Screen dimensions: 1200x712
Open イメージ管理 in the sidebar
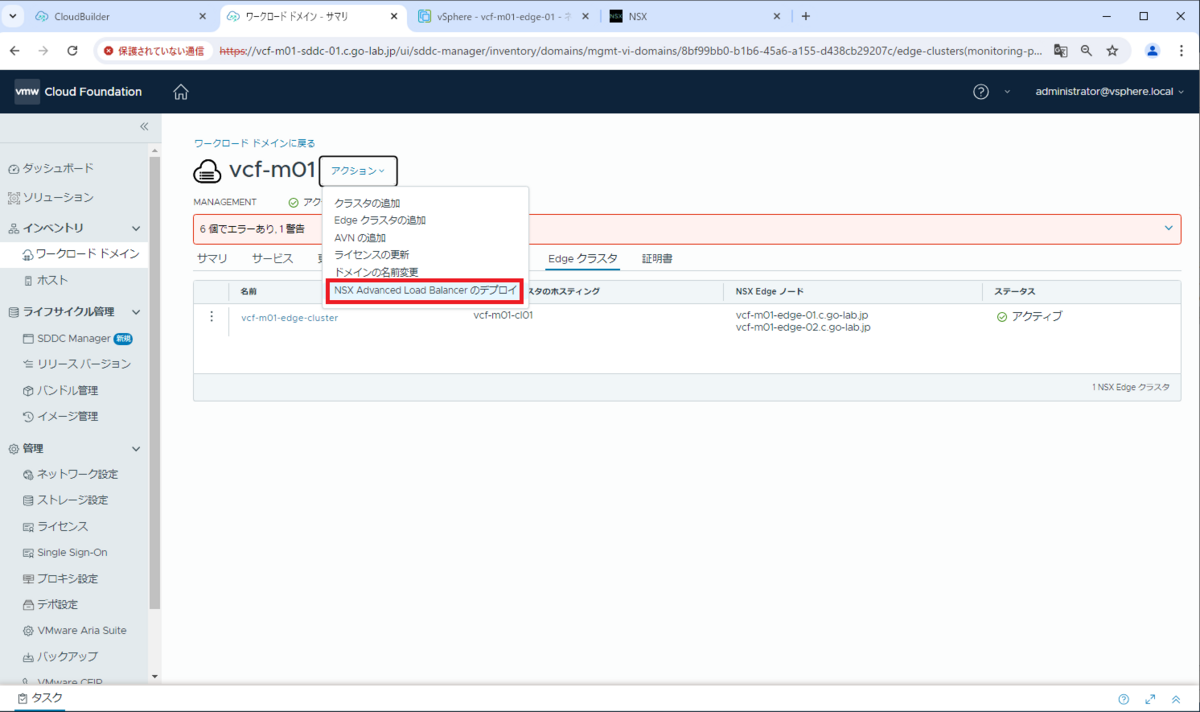60,416
